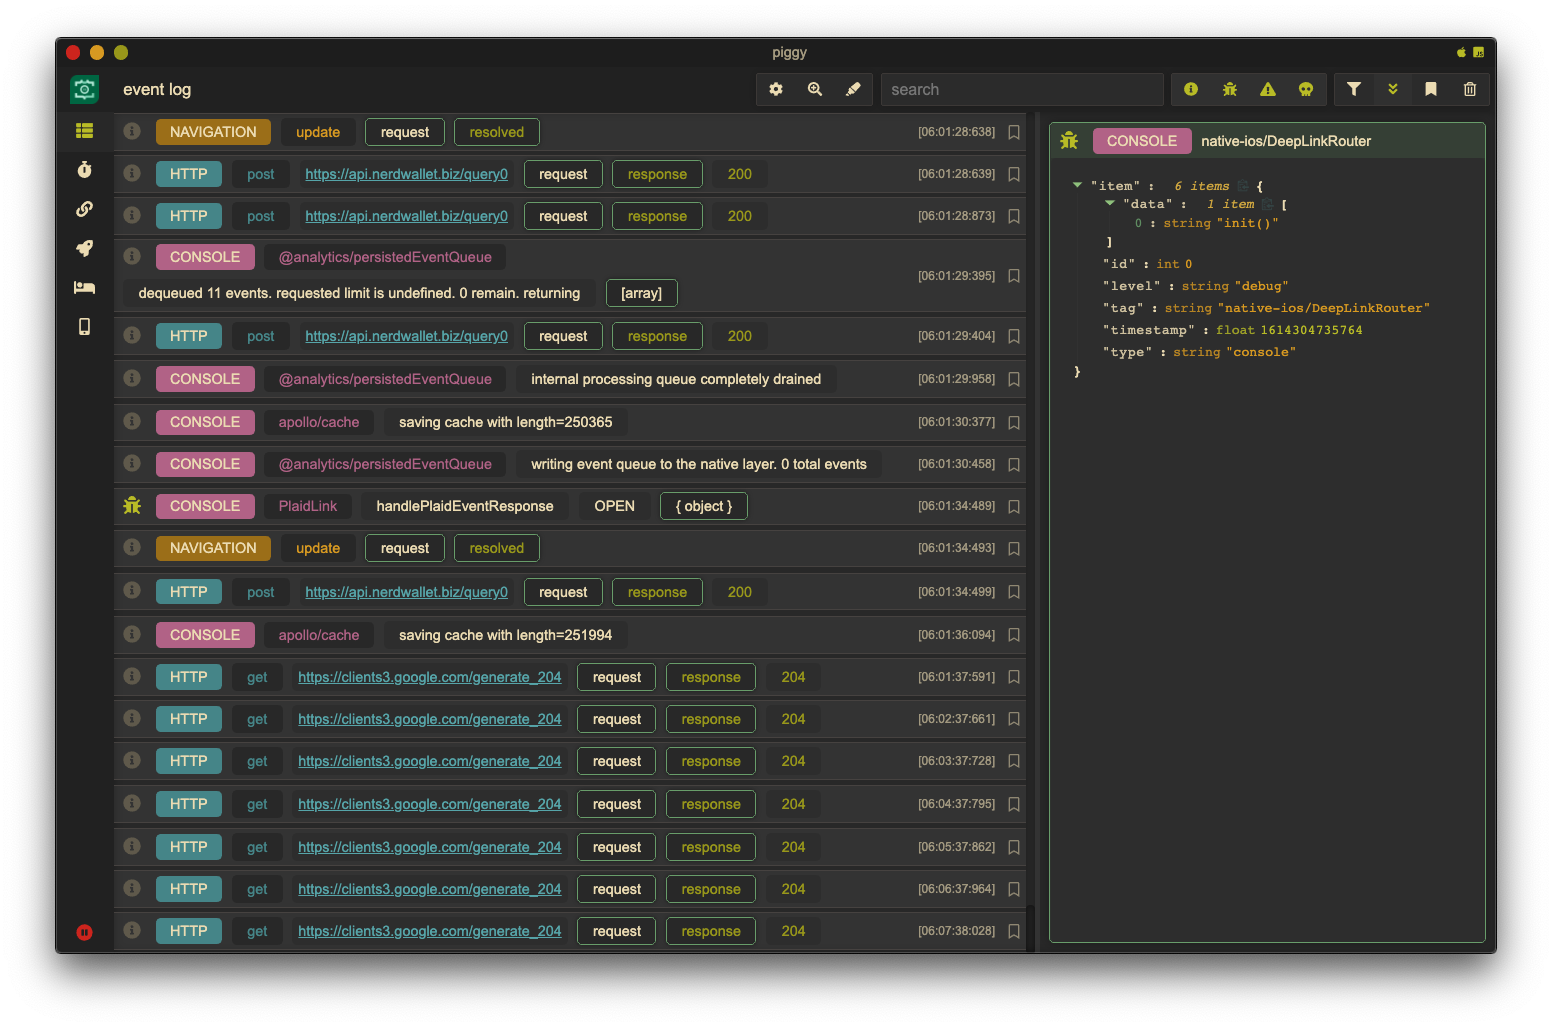Toggle the skull error-level filter
Screen dimensions: 1552x1027
click(1306, 89)
